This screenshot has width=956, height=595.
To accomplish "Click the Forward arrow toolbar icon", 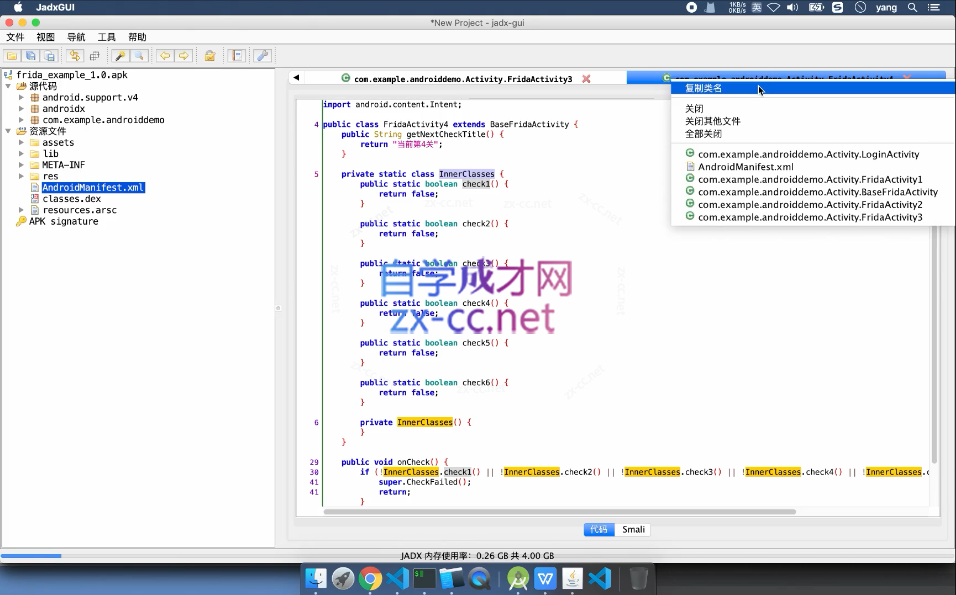I will coord(184,56).
